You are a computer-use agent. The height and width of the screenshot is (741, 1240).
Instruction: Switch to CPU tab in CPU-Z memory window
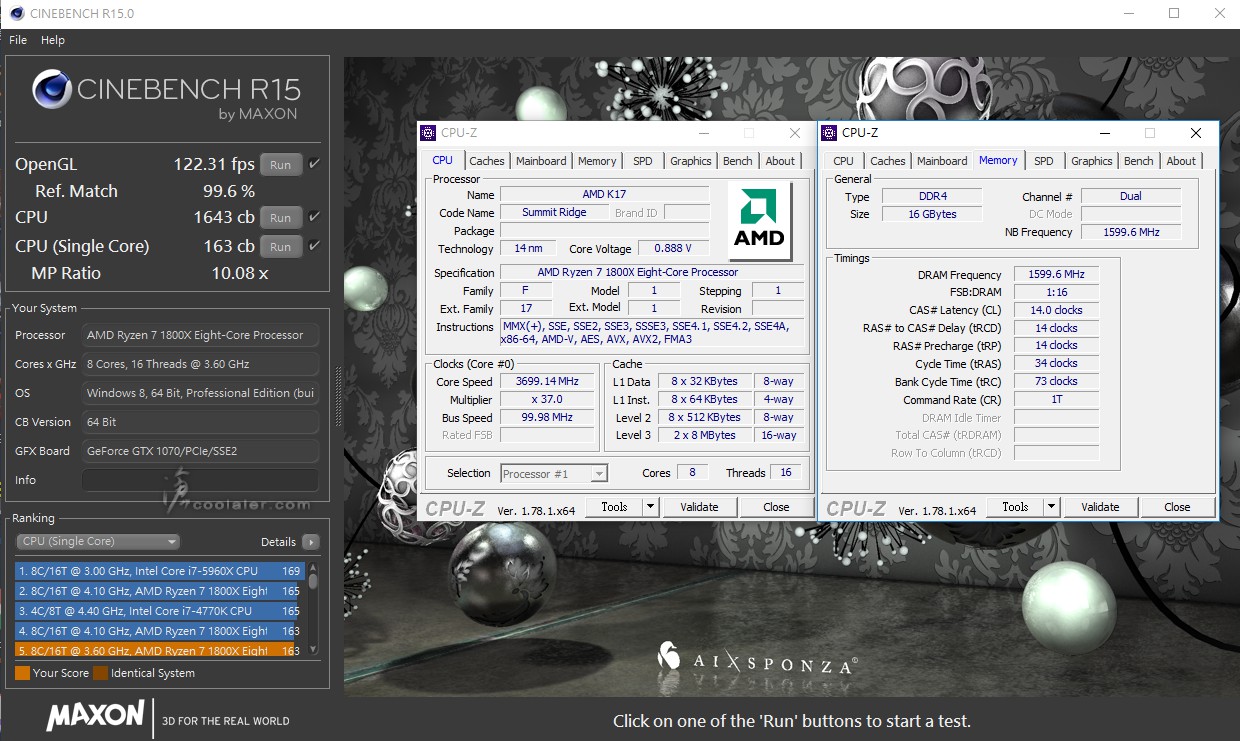844,161
